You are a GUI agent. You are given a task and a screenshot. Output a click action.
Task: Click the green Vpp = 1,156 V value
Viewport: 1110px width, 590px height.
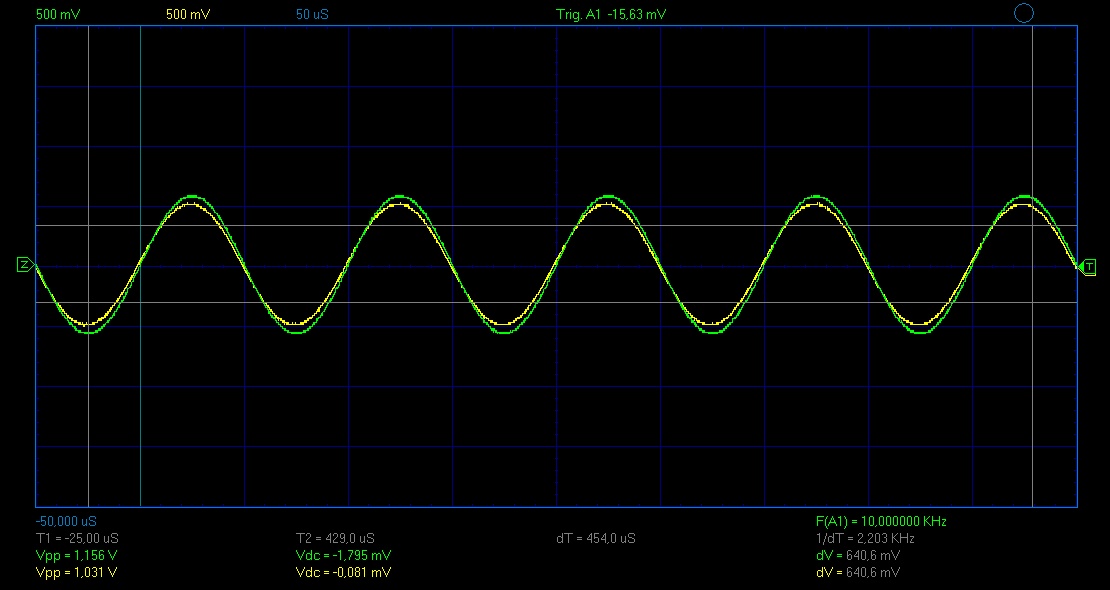click(76, 555)
